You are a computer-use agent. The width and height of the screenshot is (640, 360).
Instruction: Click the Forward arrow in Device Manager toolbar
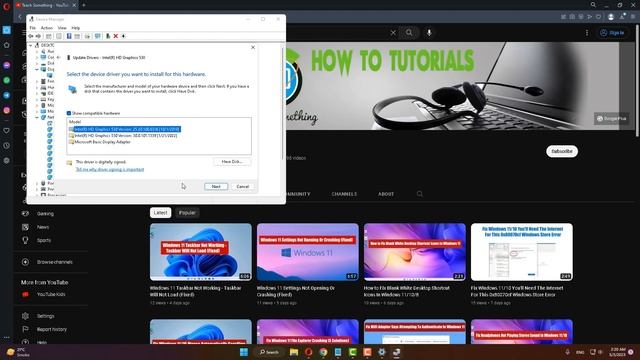click(x=38, y=36)
